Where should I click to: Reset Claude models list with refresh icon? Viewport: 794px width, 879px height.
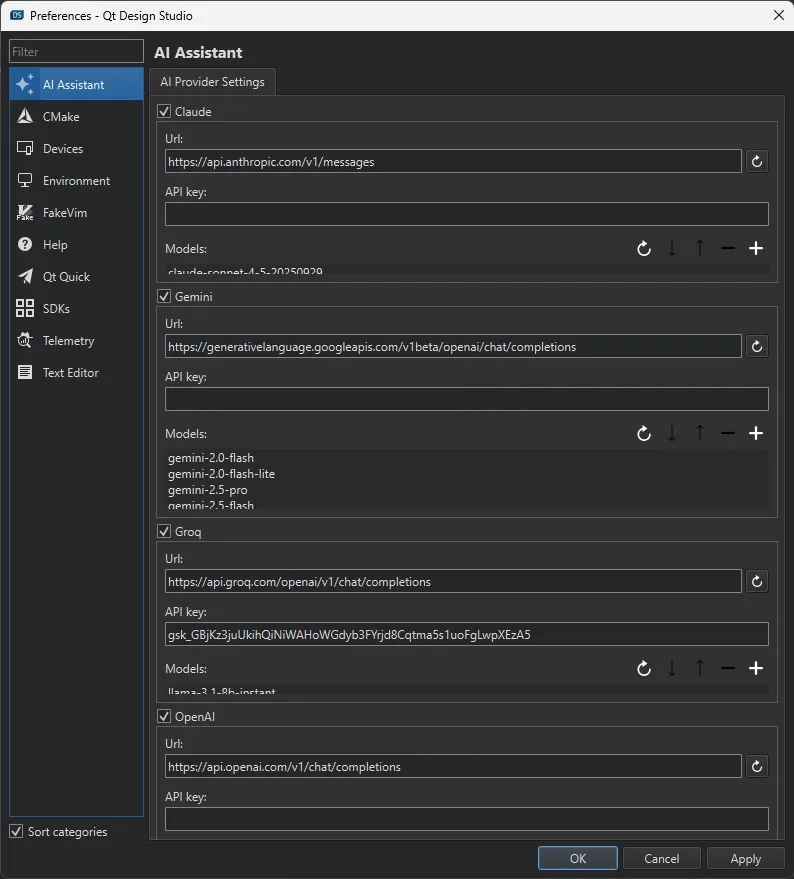pos(644,248)
